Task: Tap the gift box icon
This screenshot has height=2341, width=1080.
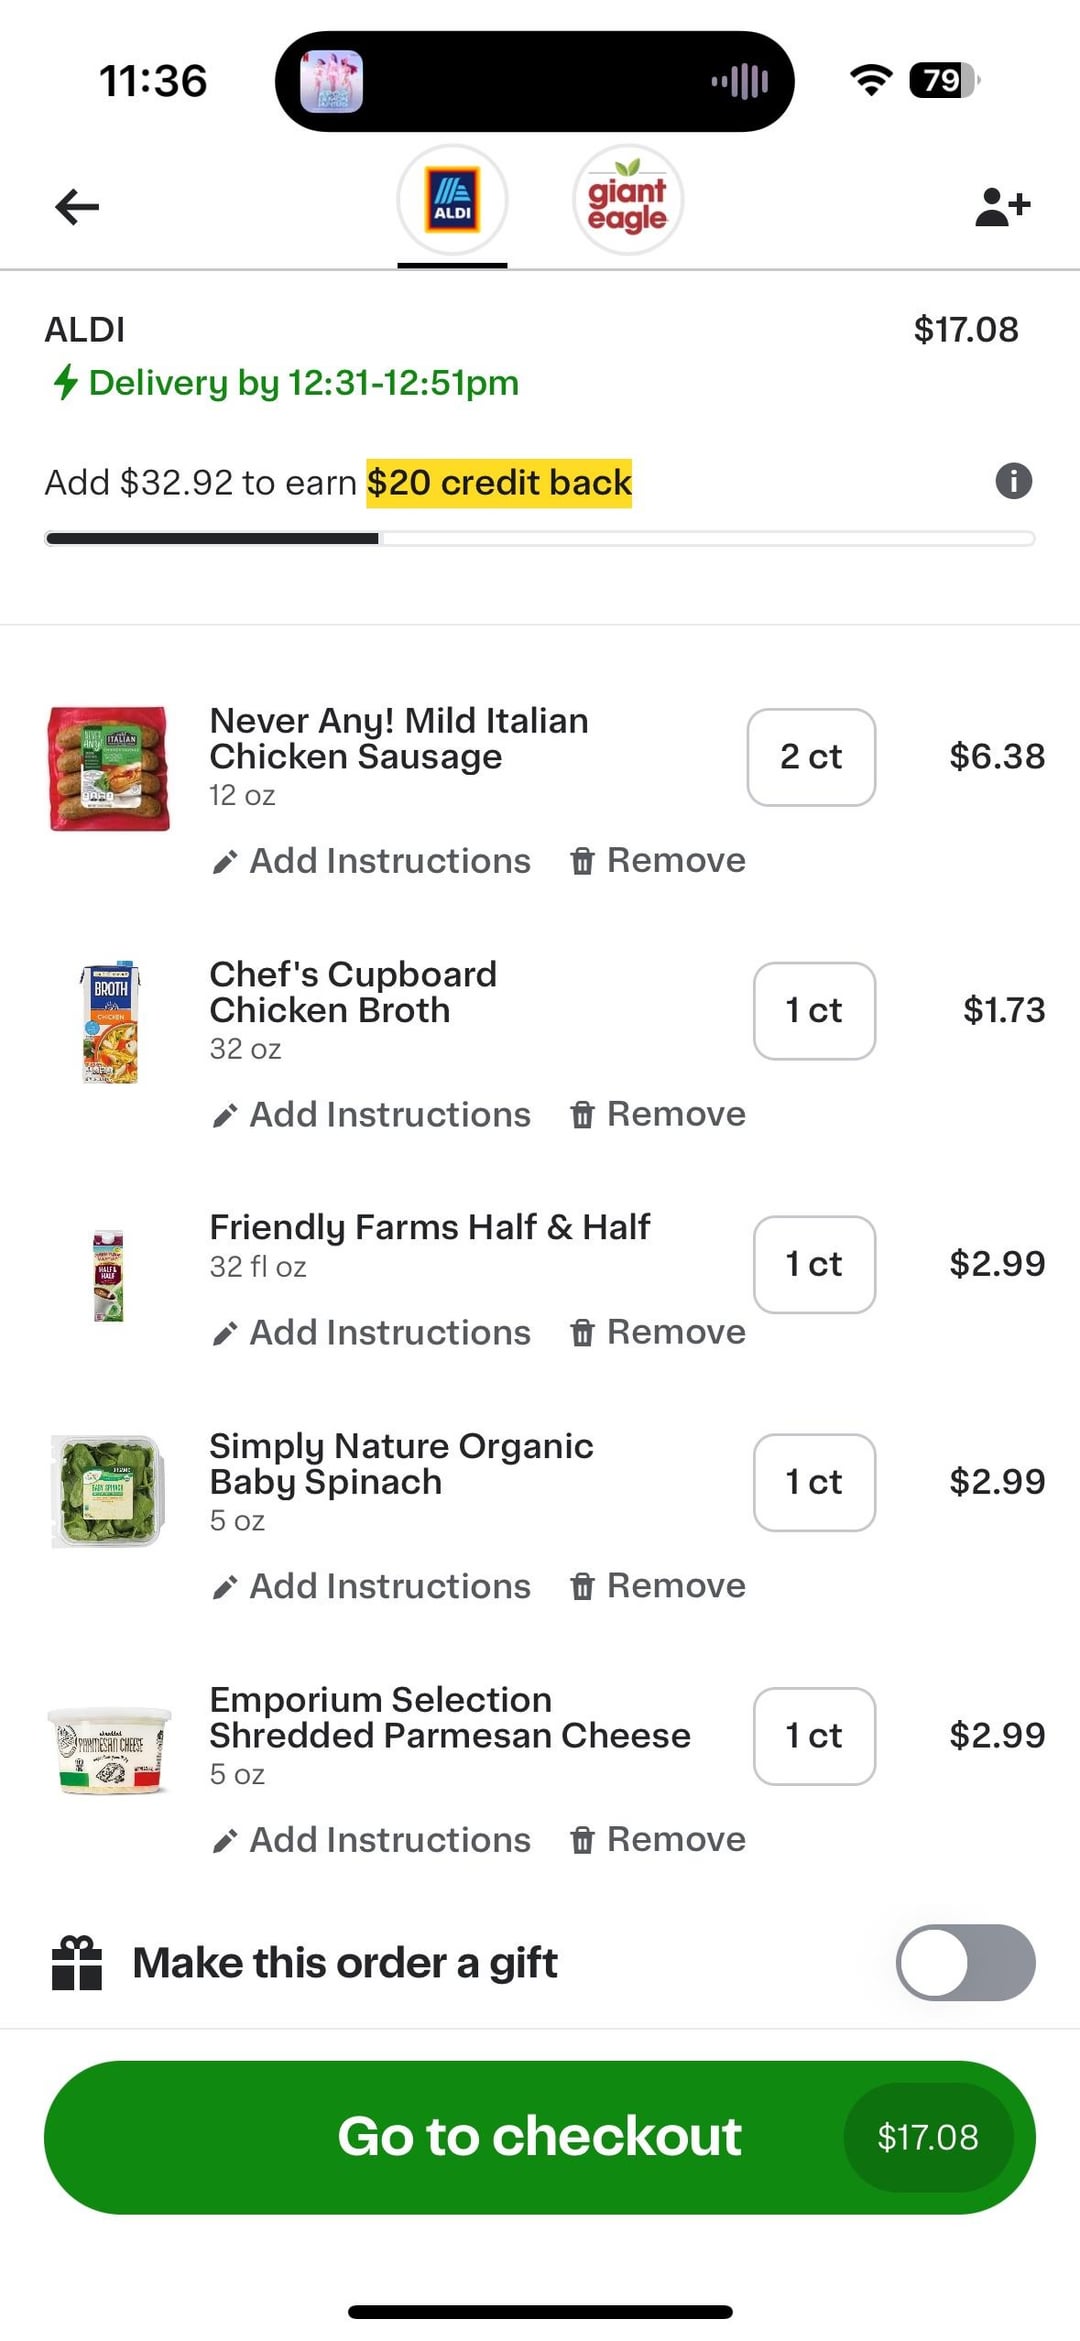Action: pos(77,1963)
